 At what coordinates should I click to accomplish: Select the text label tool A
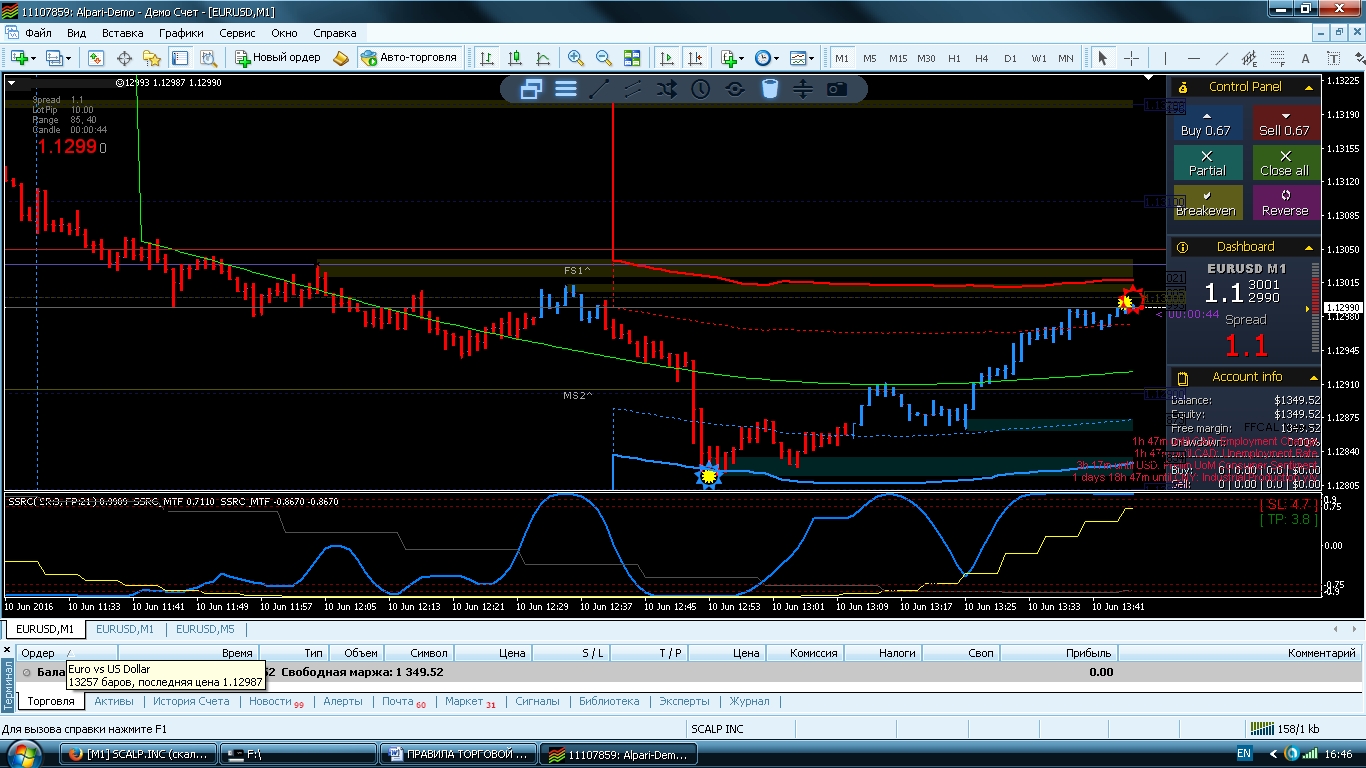[1306, 58]
